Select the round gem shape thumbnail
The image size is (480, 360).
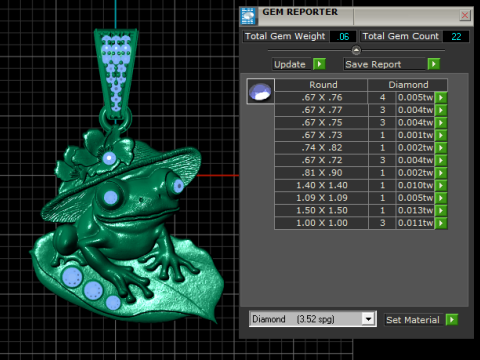(x=260, y=91)
